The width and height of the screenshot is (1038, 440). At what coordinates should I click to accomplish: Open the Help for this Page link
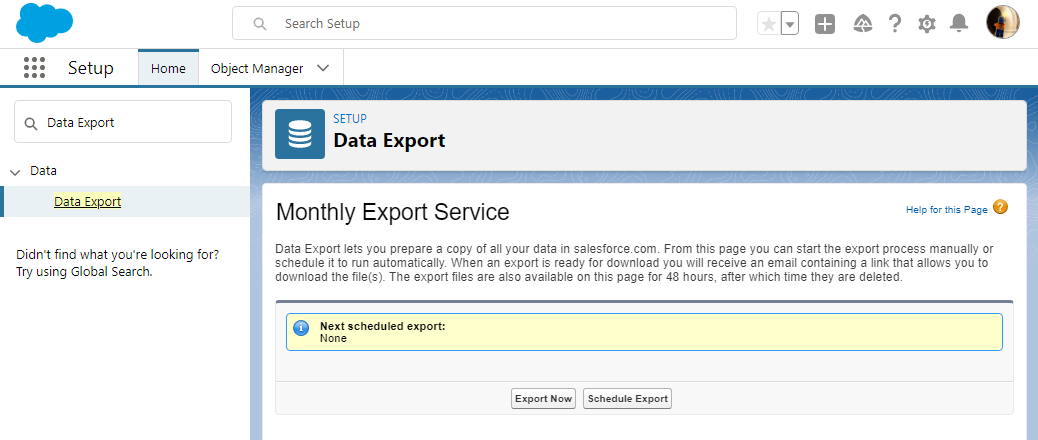(947, 210)
